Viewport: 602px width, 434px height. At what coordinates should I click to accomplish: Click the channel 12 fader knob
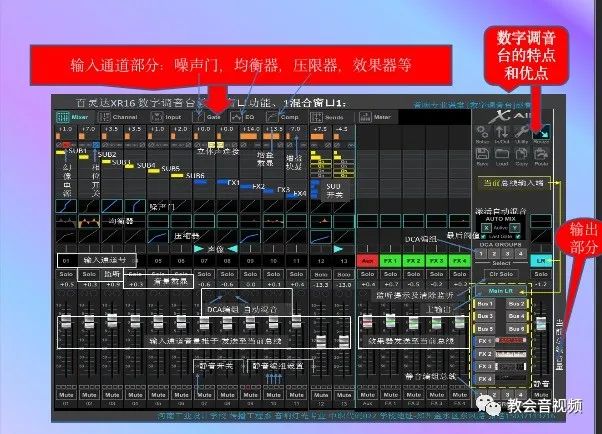point(321,341)
